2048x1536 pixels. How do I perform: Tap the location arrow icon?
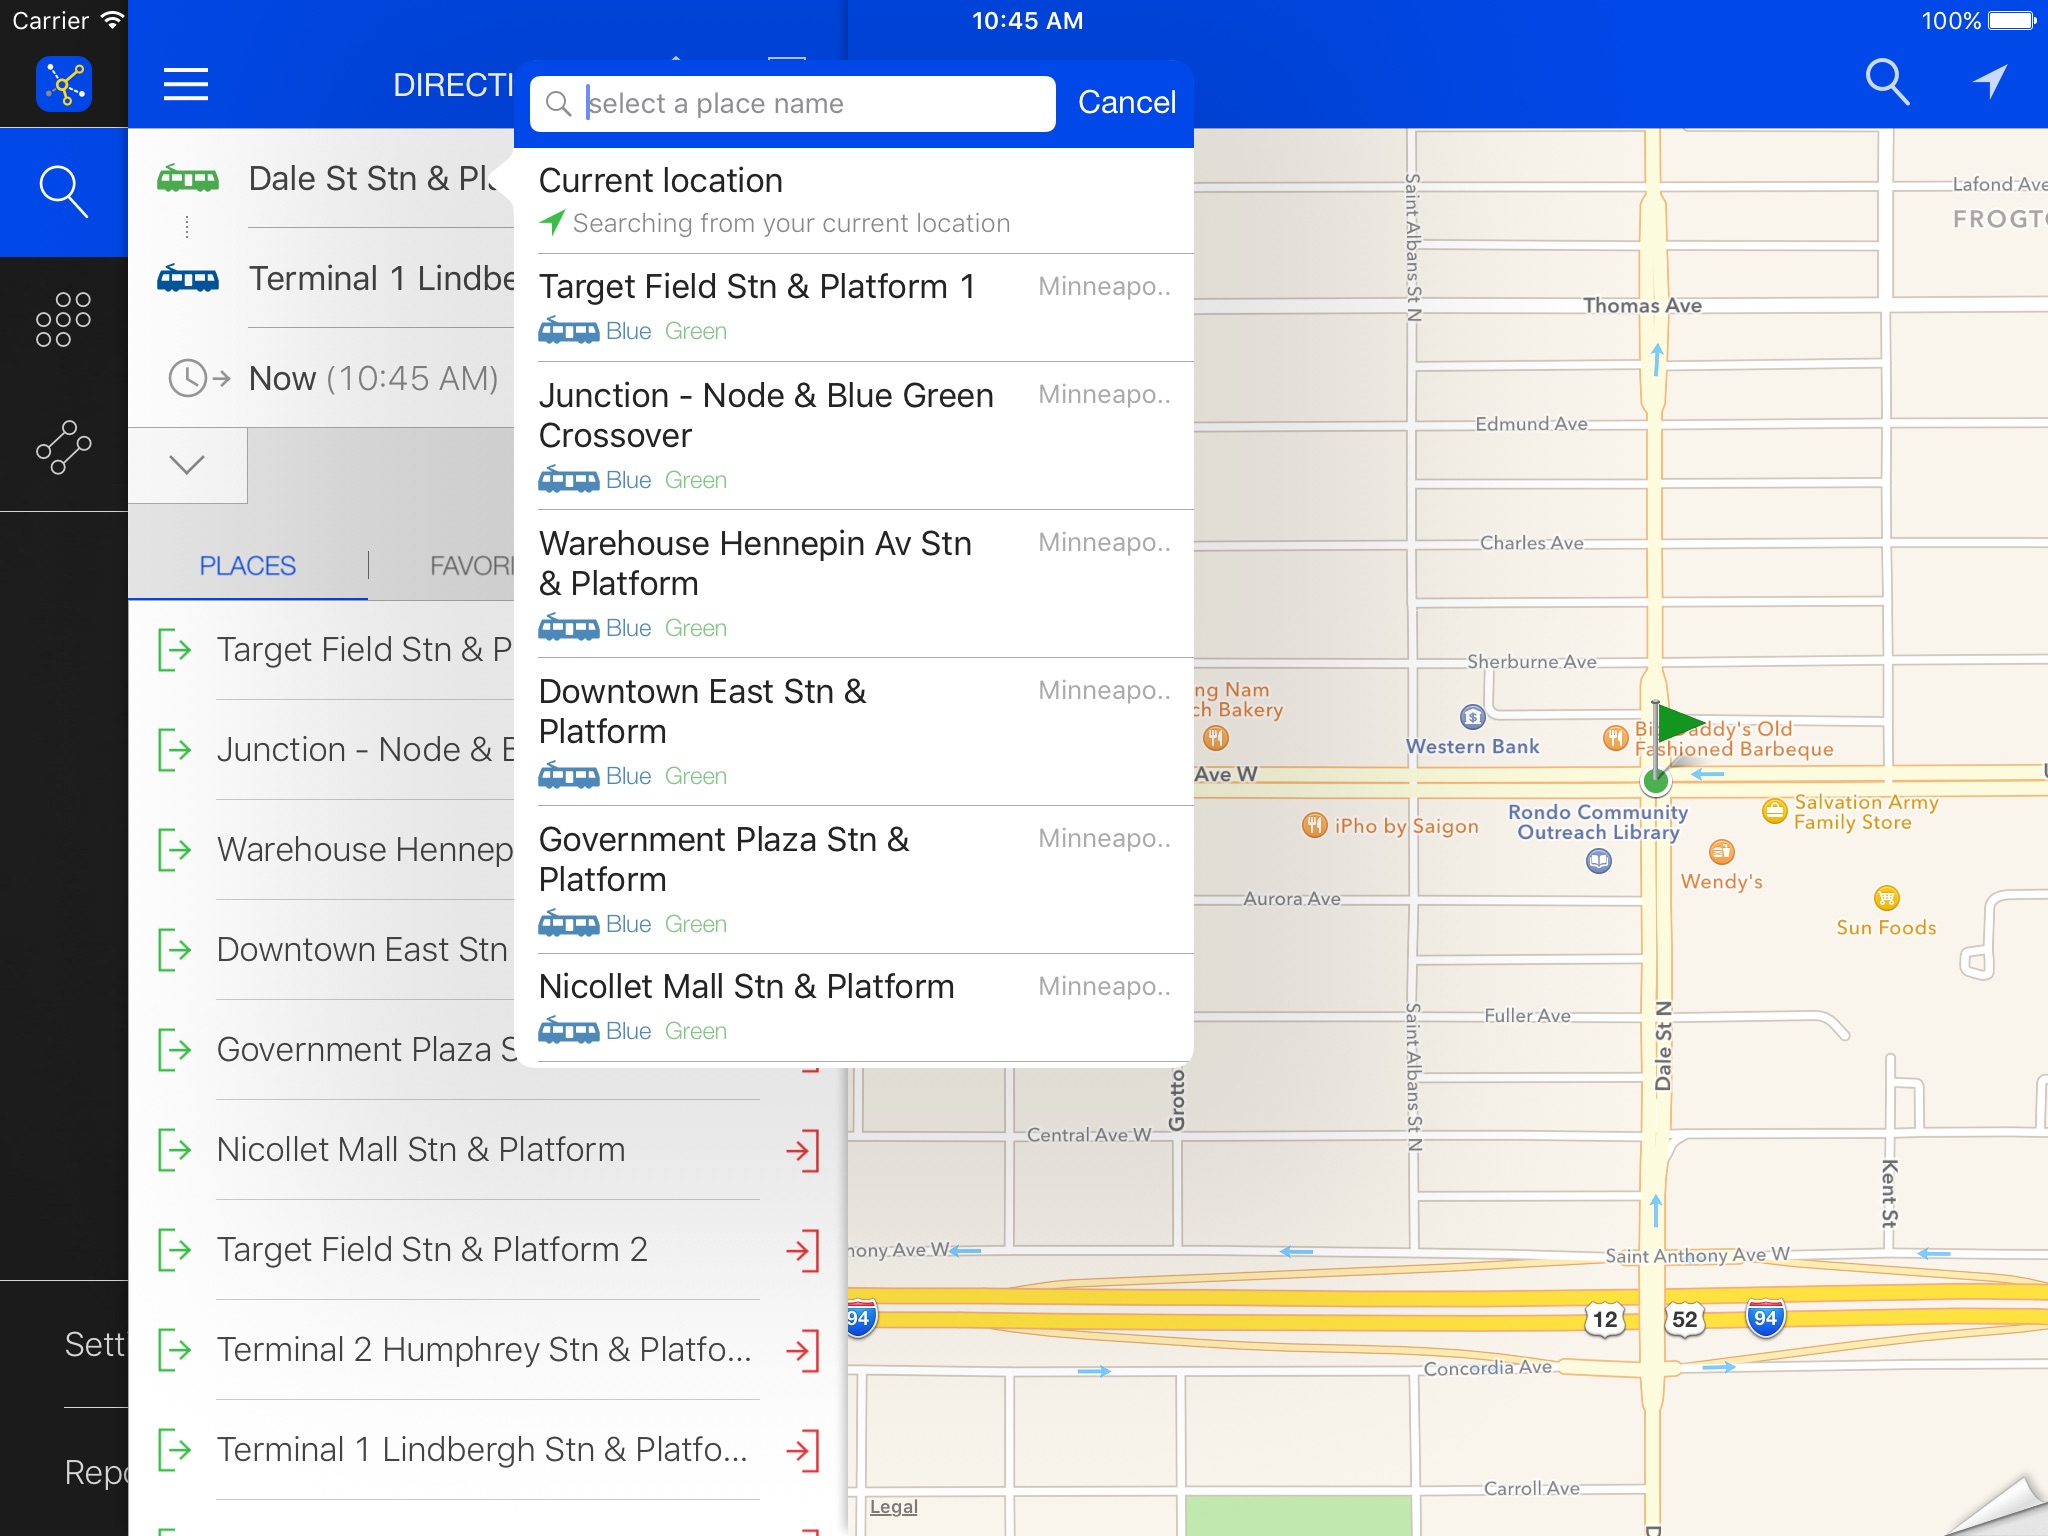[1989, 83]
